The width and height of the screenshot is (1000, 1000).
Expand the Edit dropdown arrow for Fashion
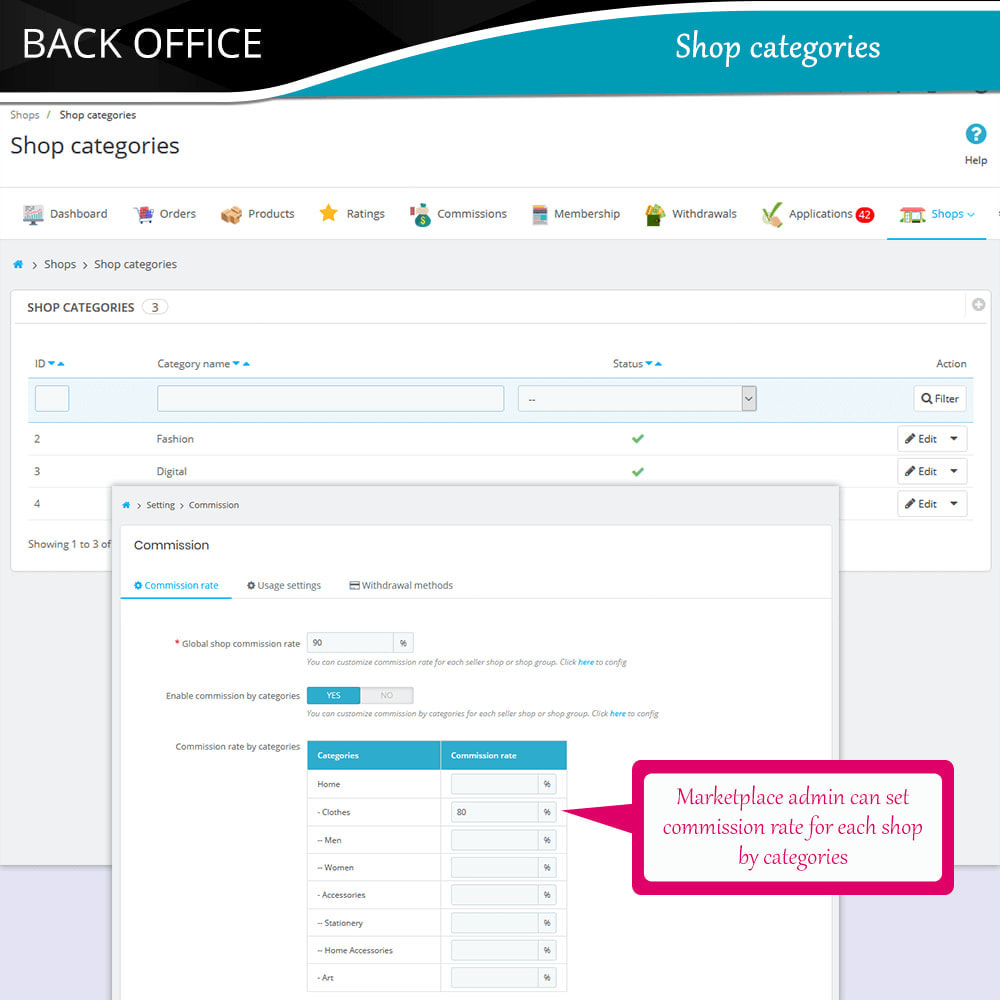(x=953, y=439)
